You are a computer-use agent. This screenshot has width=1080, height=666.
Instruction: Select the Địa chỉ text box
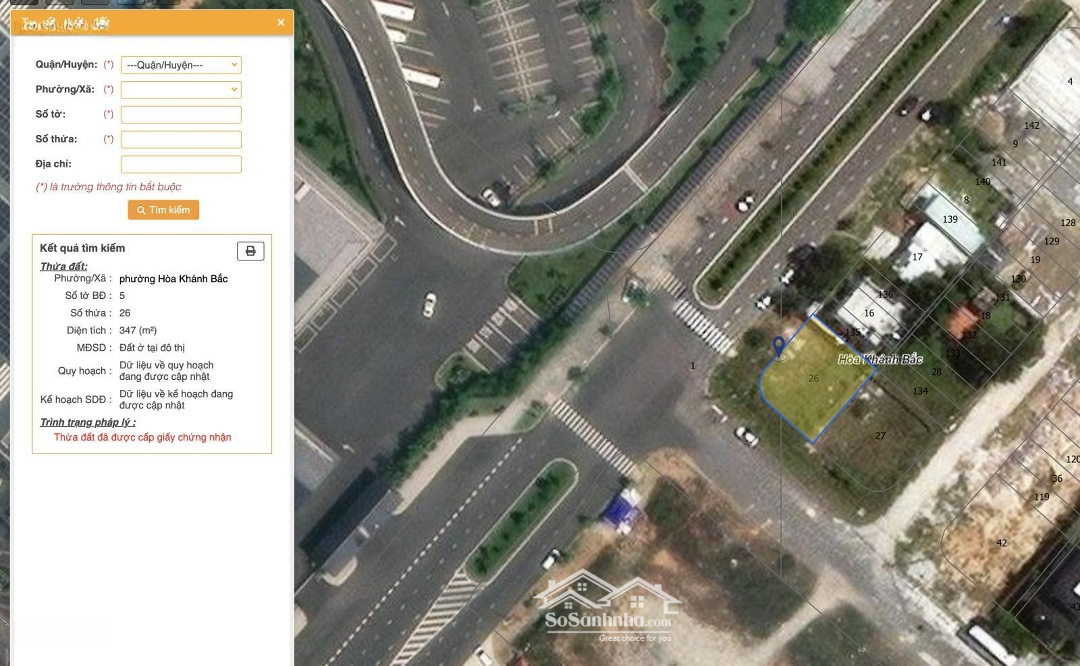[x=181, y=164]
